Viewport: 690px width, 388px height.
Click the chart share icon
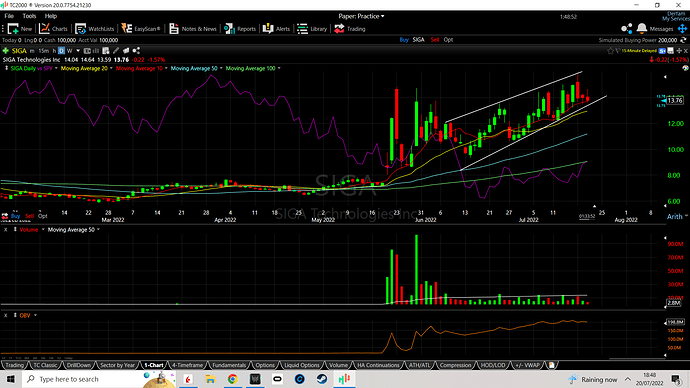[136, 51]
